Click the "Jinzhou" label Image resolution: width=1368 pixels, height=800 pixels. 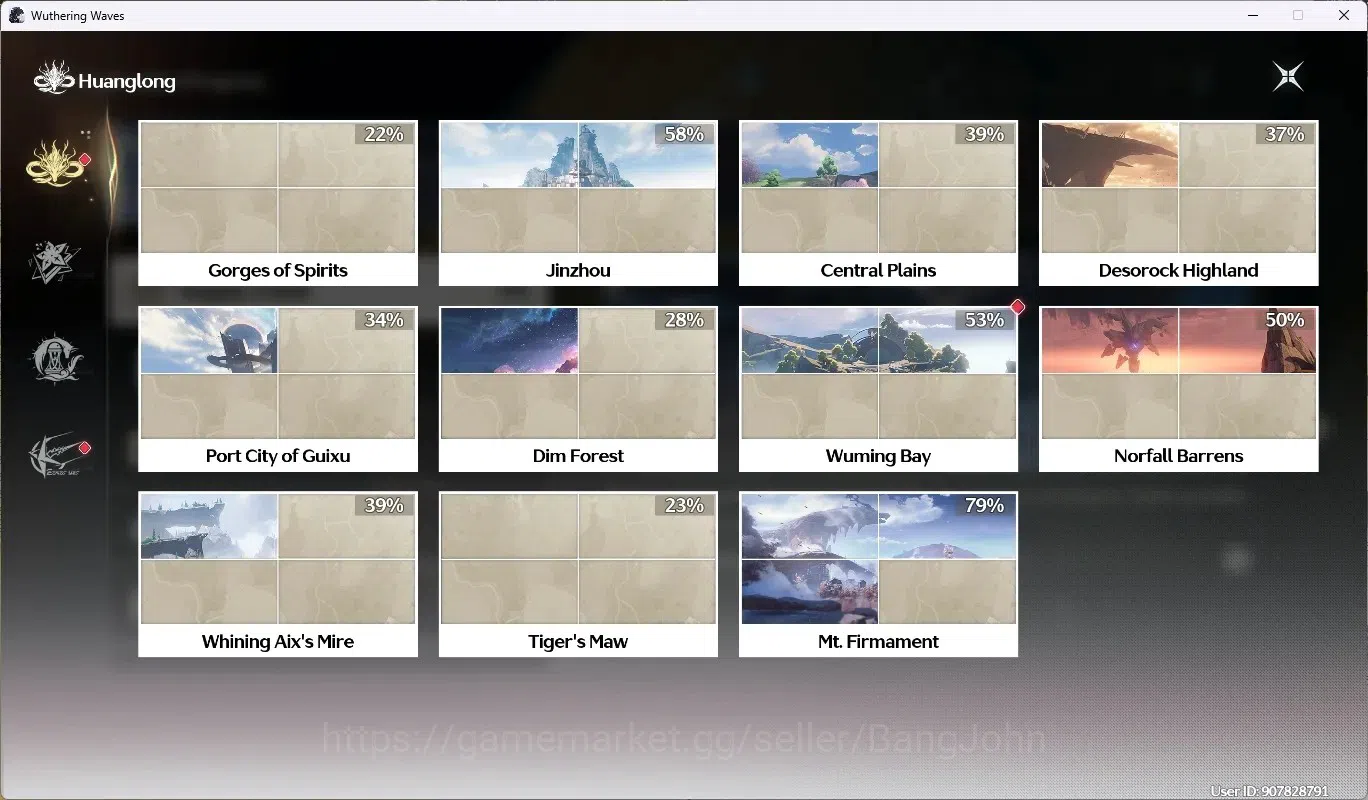(578, 270)
